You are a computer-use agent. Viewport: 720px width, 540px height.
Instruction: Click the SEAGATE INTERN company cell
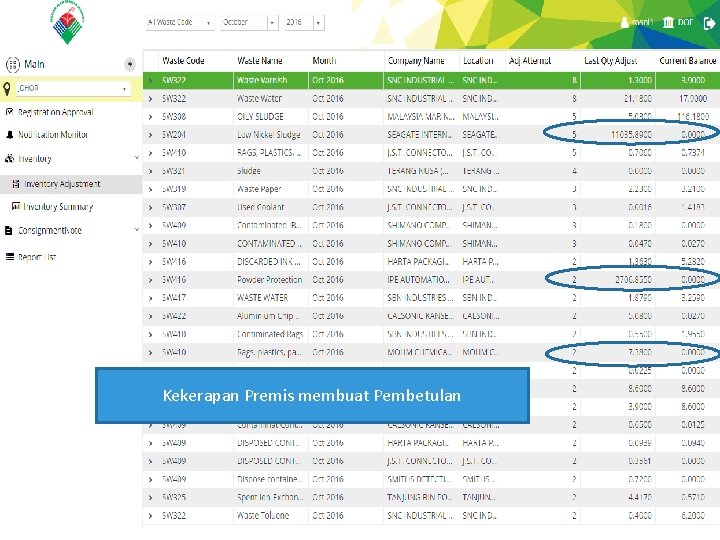pos(420,135)
